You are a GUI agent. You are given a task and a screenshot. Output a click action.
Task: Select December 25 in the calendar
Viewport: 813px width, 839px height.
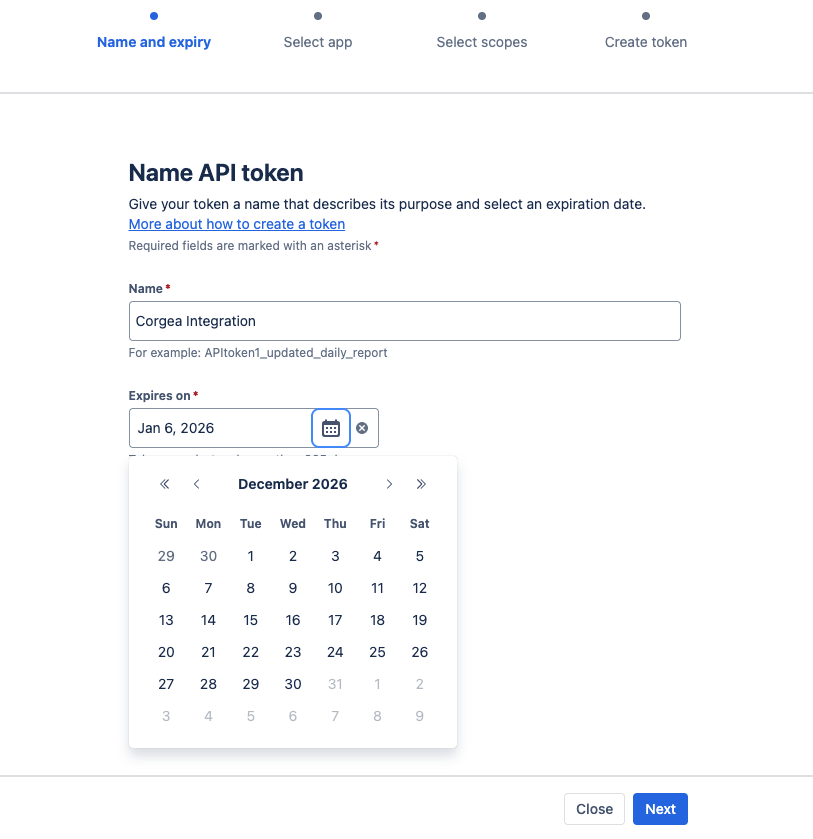click(x=377, y=652)
